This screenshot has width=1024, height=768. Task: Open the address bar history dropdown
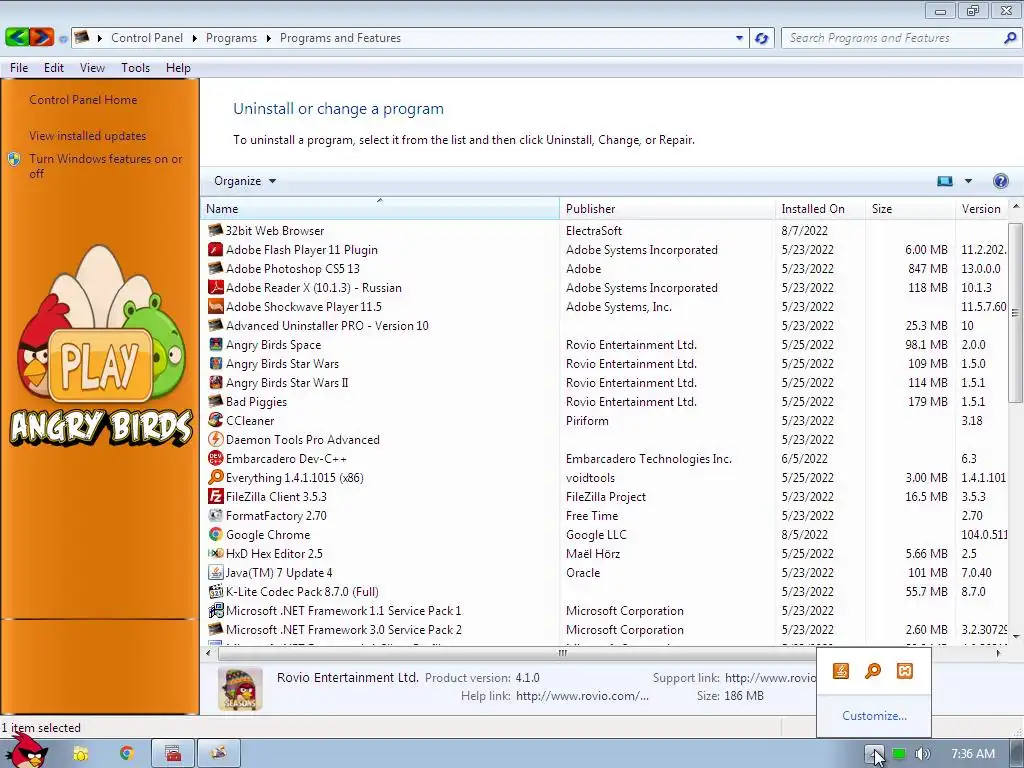tap(739, 38)
